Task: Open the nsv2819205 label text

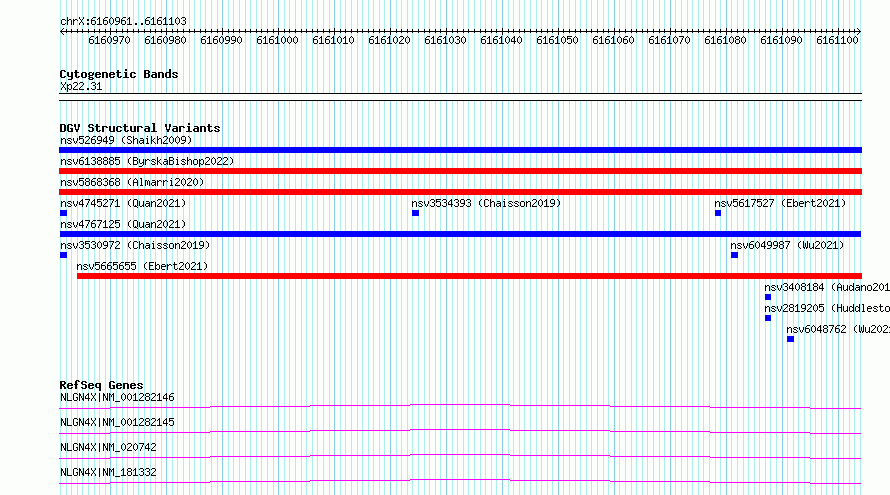Action: pos(827,308)
